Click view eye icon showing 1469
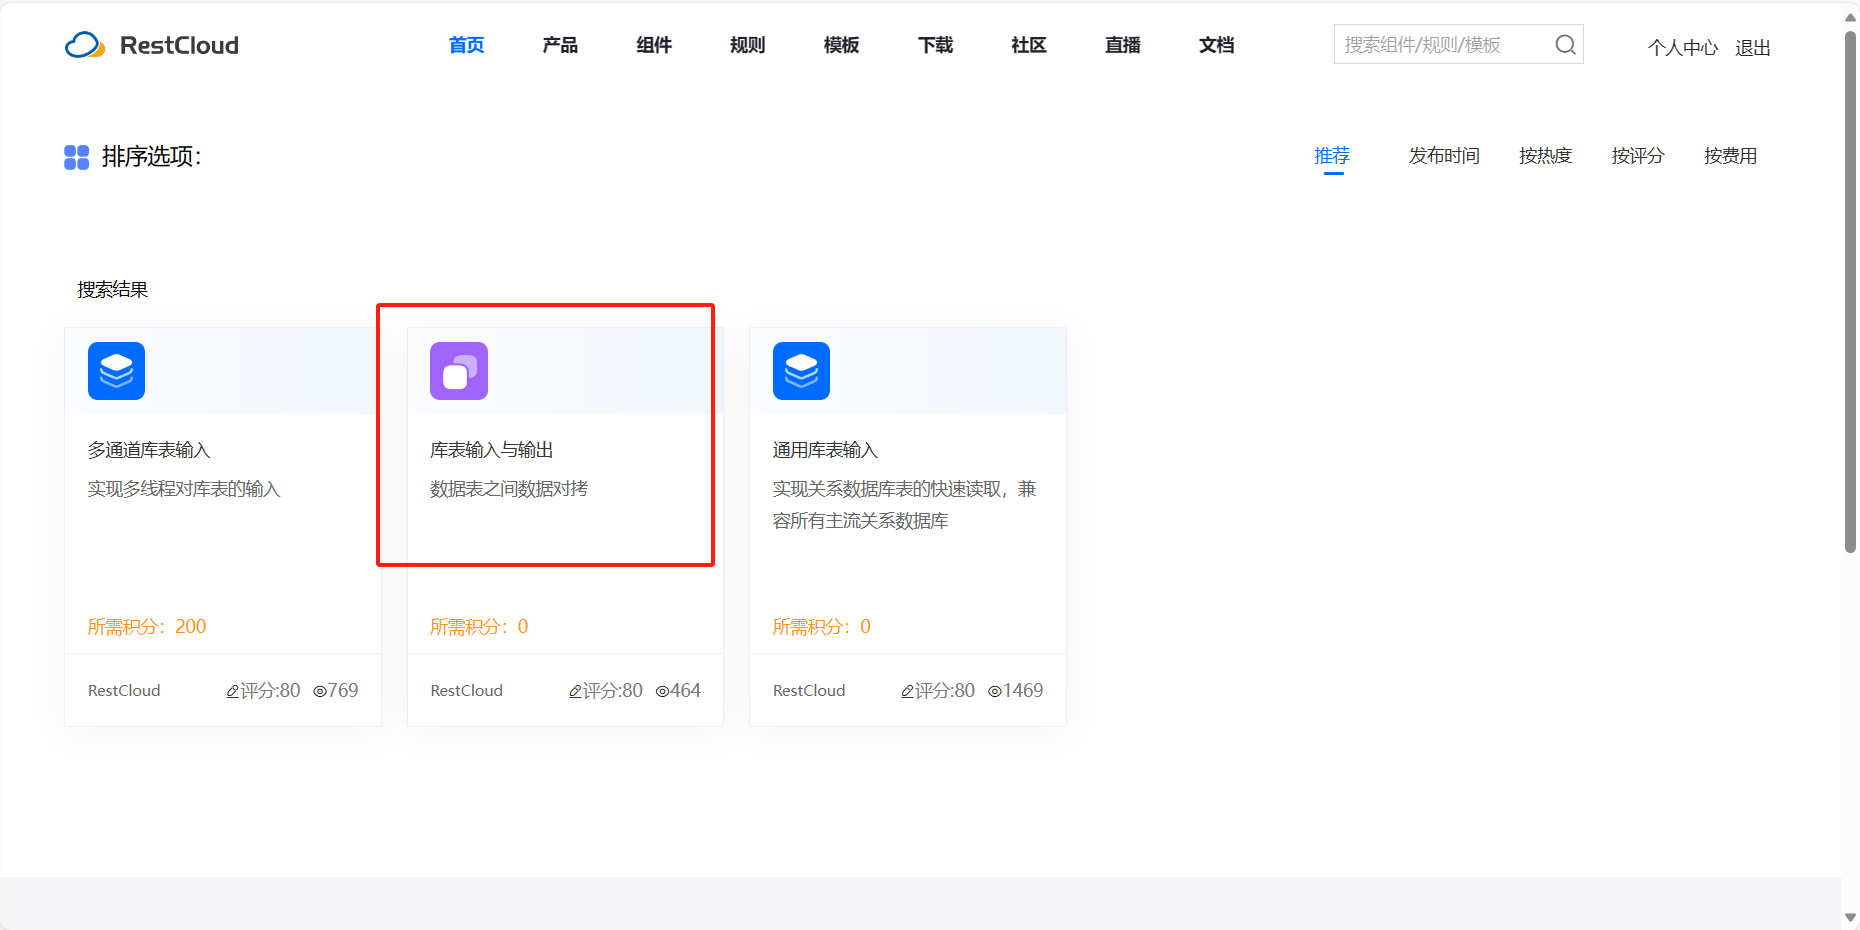This screenshot has height=930, width=1860. click(994, 691)
